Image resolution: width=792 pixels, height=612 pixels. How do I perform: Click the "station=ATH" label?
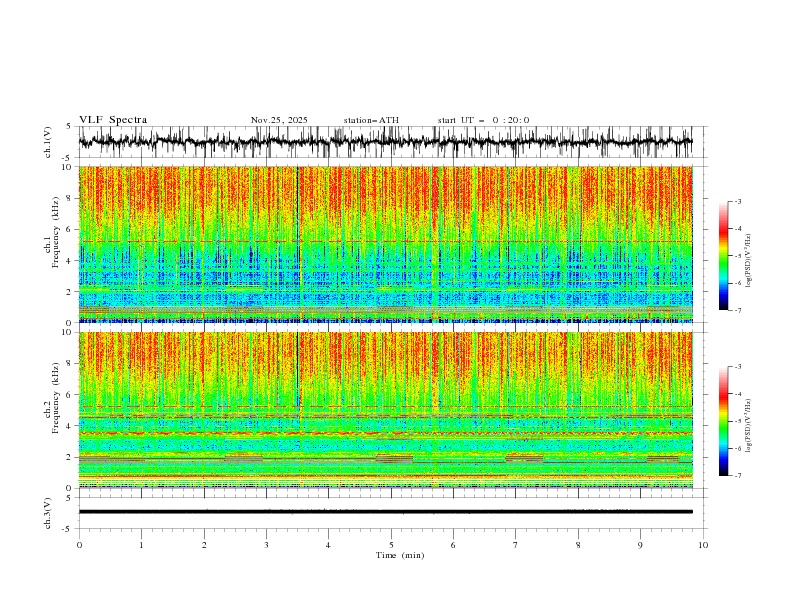371,120
